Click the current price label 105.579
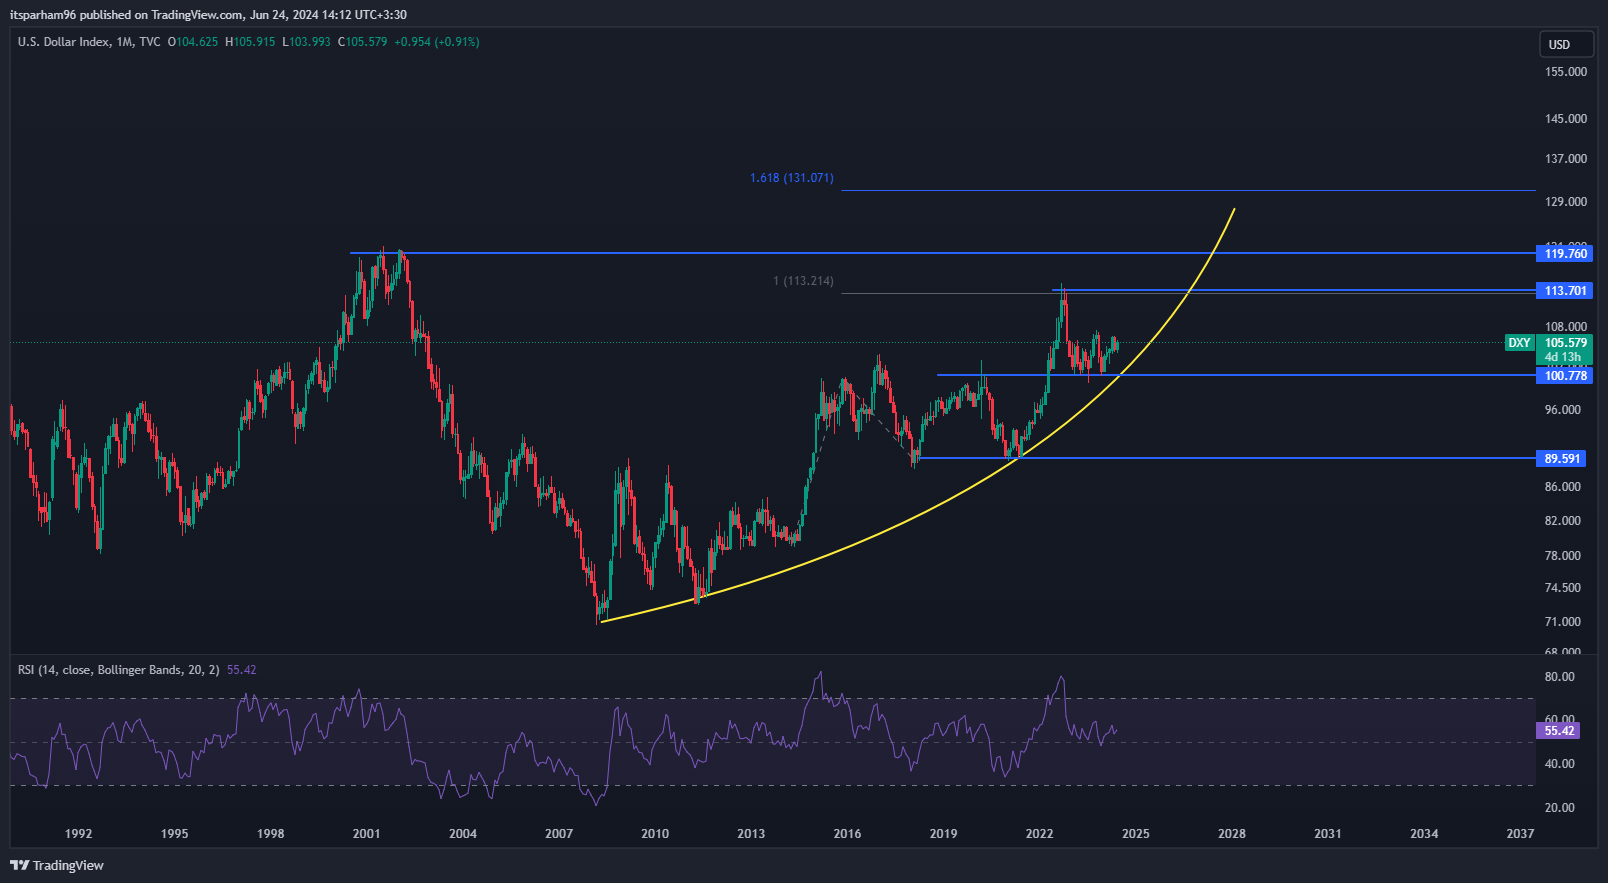 click(1565, 343)
